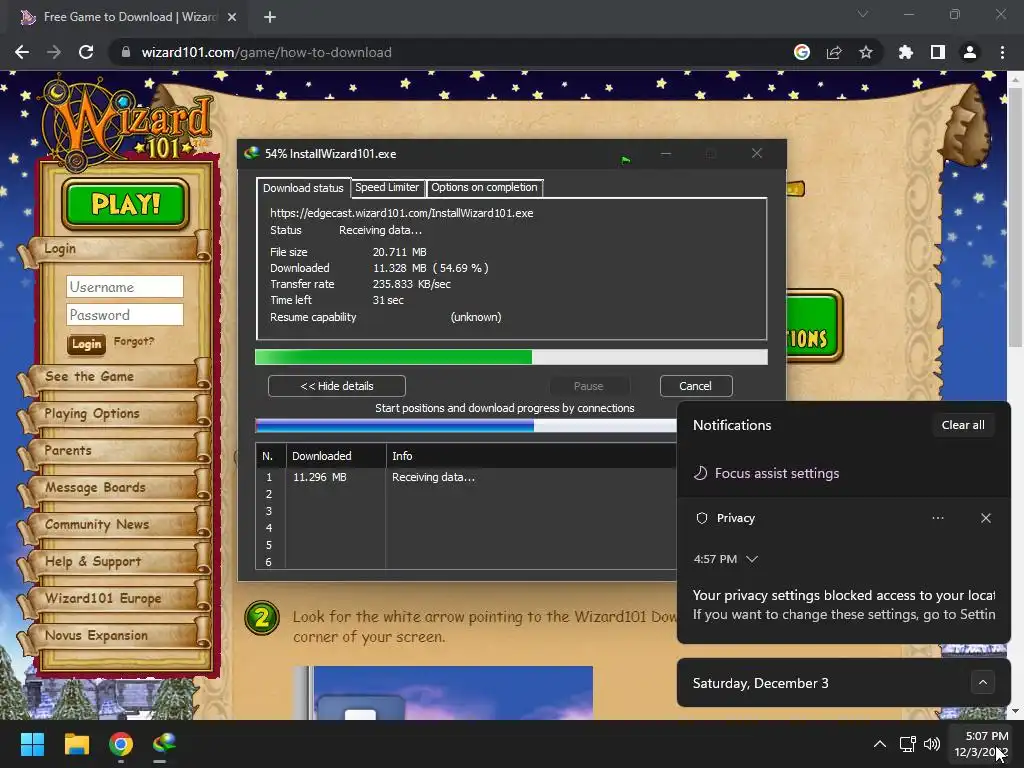Open the volume control in system tray
The image size is (1024, 768).
tap(932, 744)
